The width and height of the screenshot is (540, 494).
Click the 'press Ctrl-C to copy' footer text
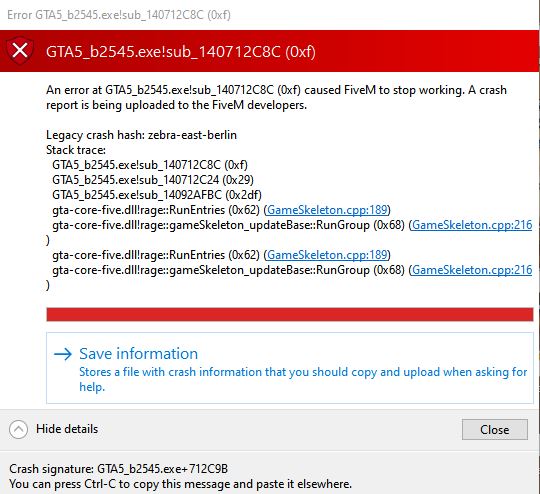click(x=180, y=484)
